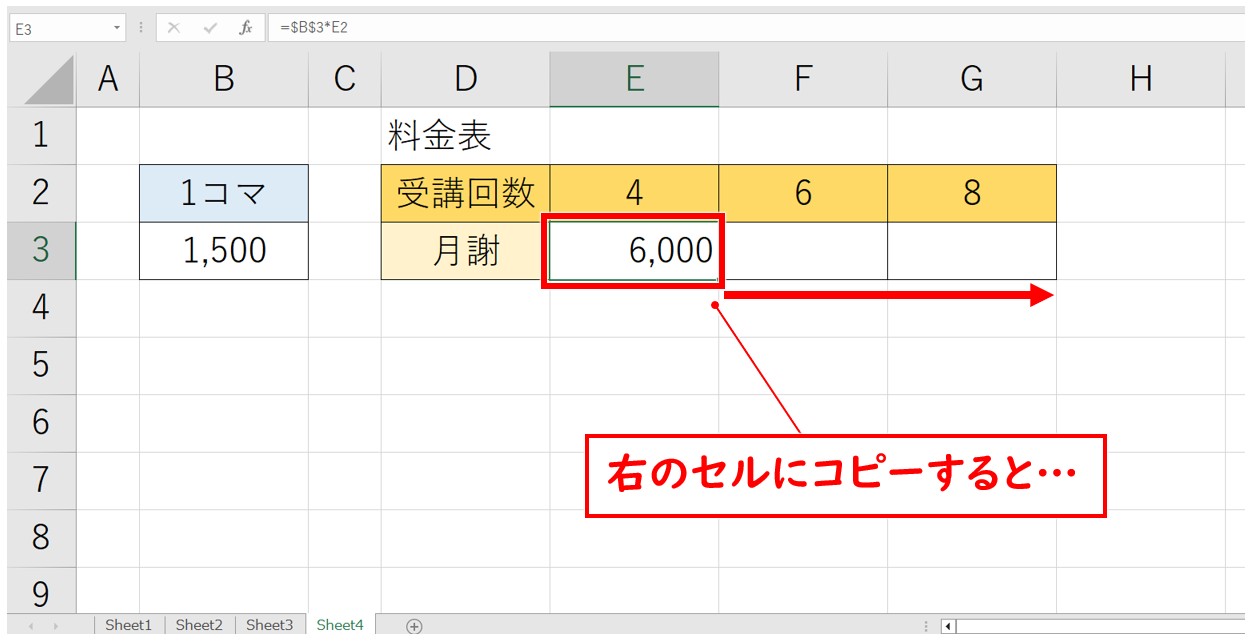This screenshot has height=643, width=1251.
Task: Select column G header
Action: [972, 80]
